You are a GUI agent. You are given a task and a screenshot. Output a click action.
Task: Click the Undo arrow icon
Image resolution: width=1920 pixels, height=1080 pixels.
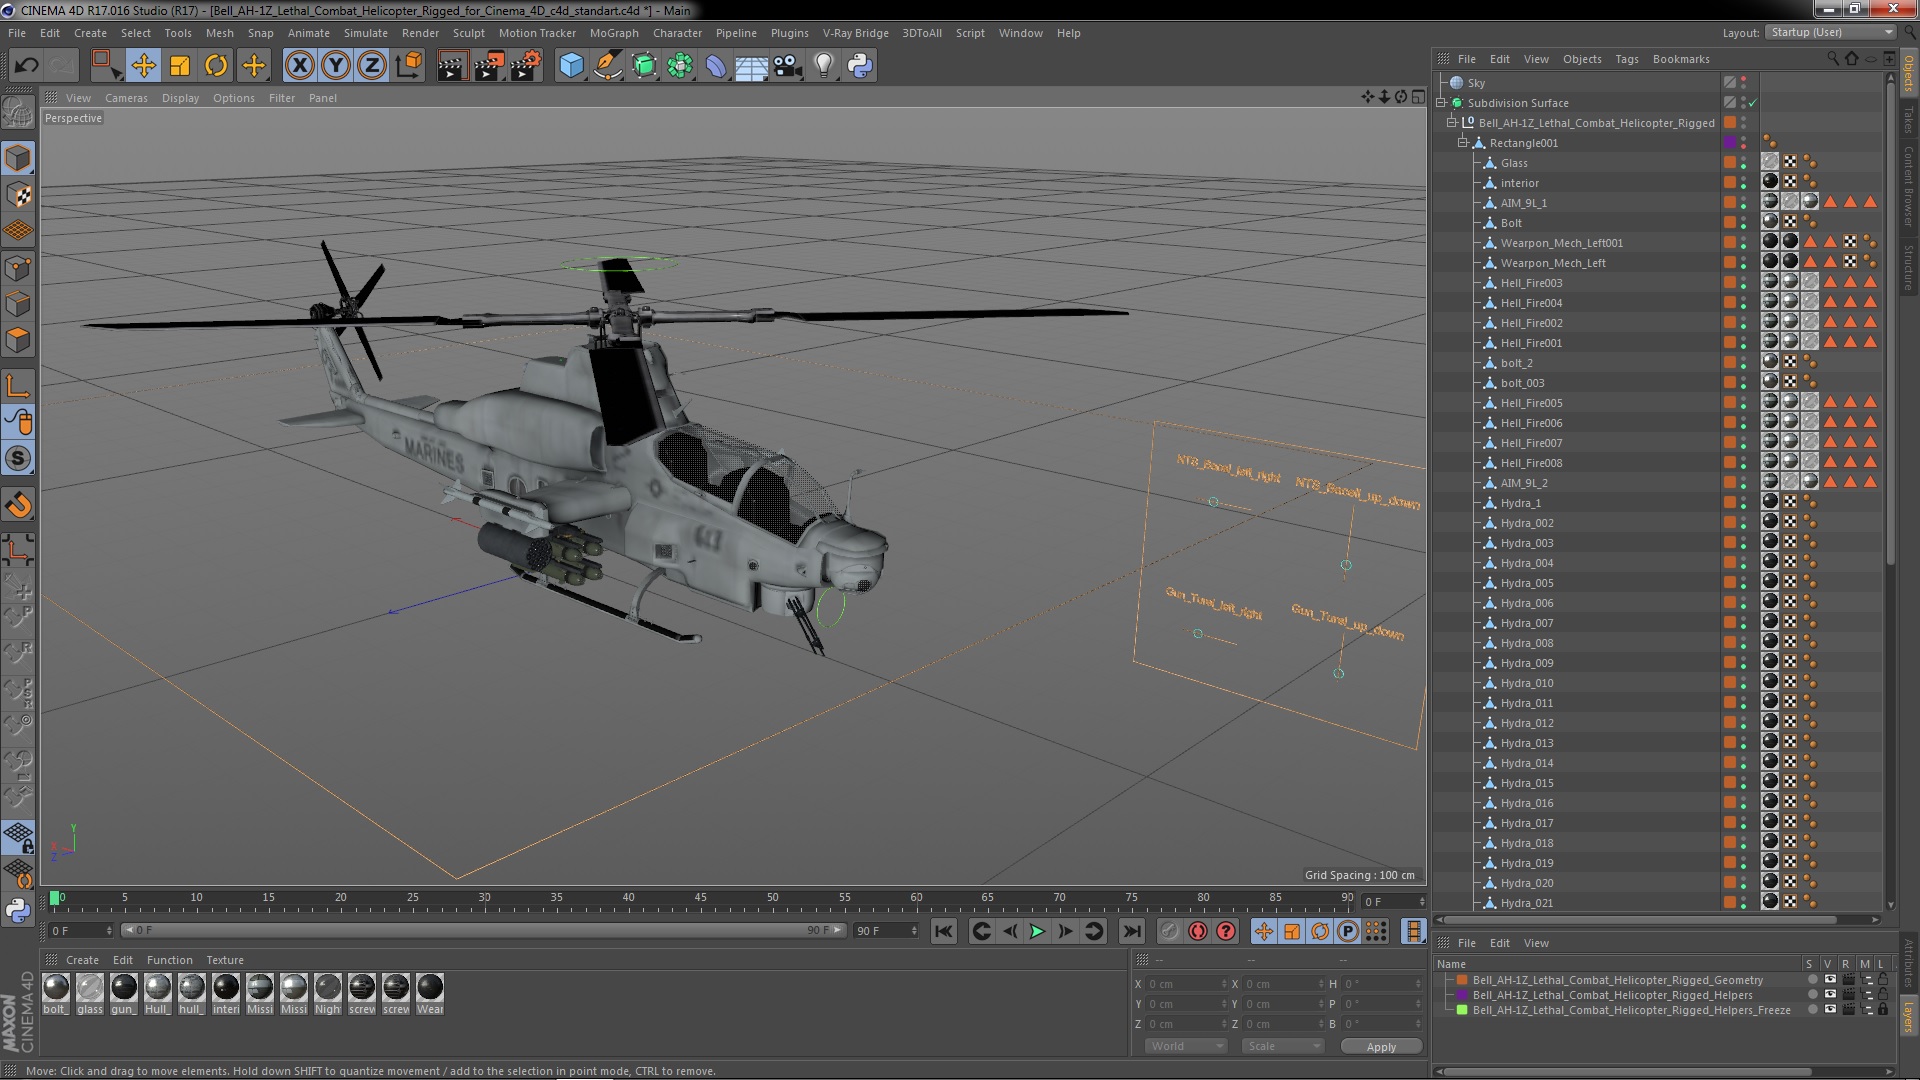point(26,66)
